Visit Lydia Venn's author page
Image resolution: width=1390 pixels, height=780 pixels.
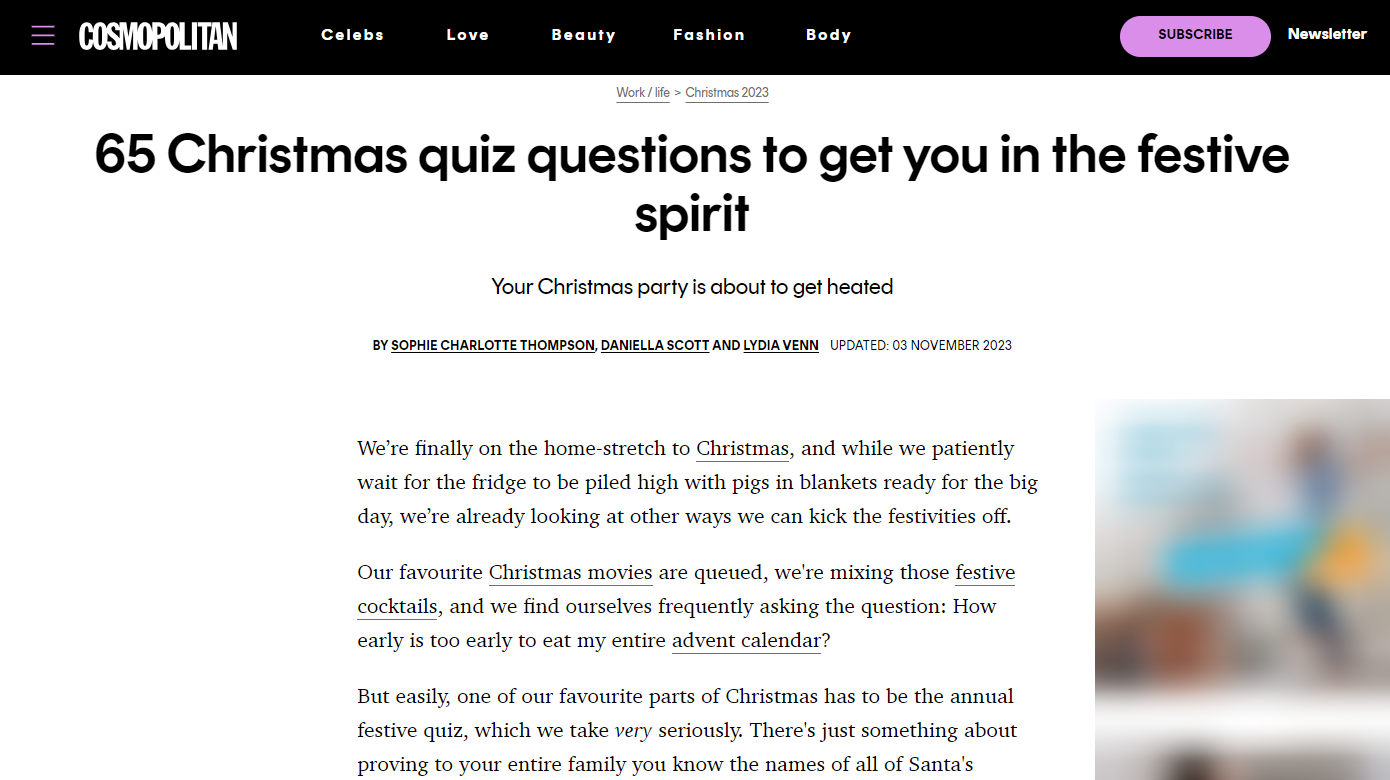[x=781, y=345]
